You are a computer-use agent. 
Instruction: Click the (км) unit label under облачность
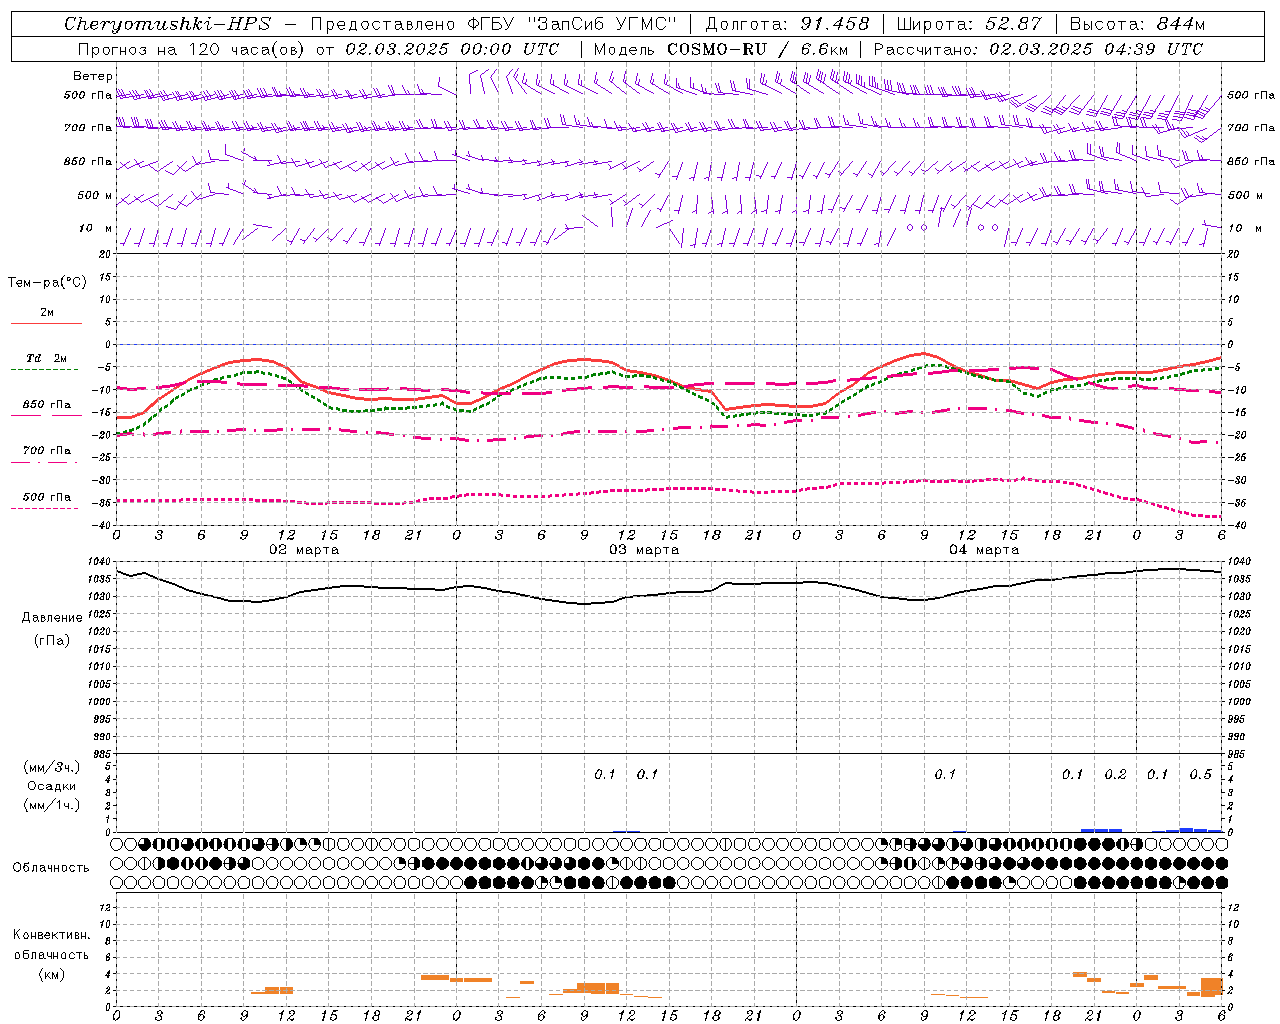click(x=51, y=974)
